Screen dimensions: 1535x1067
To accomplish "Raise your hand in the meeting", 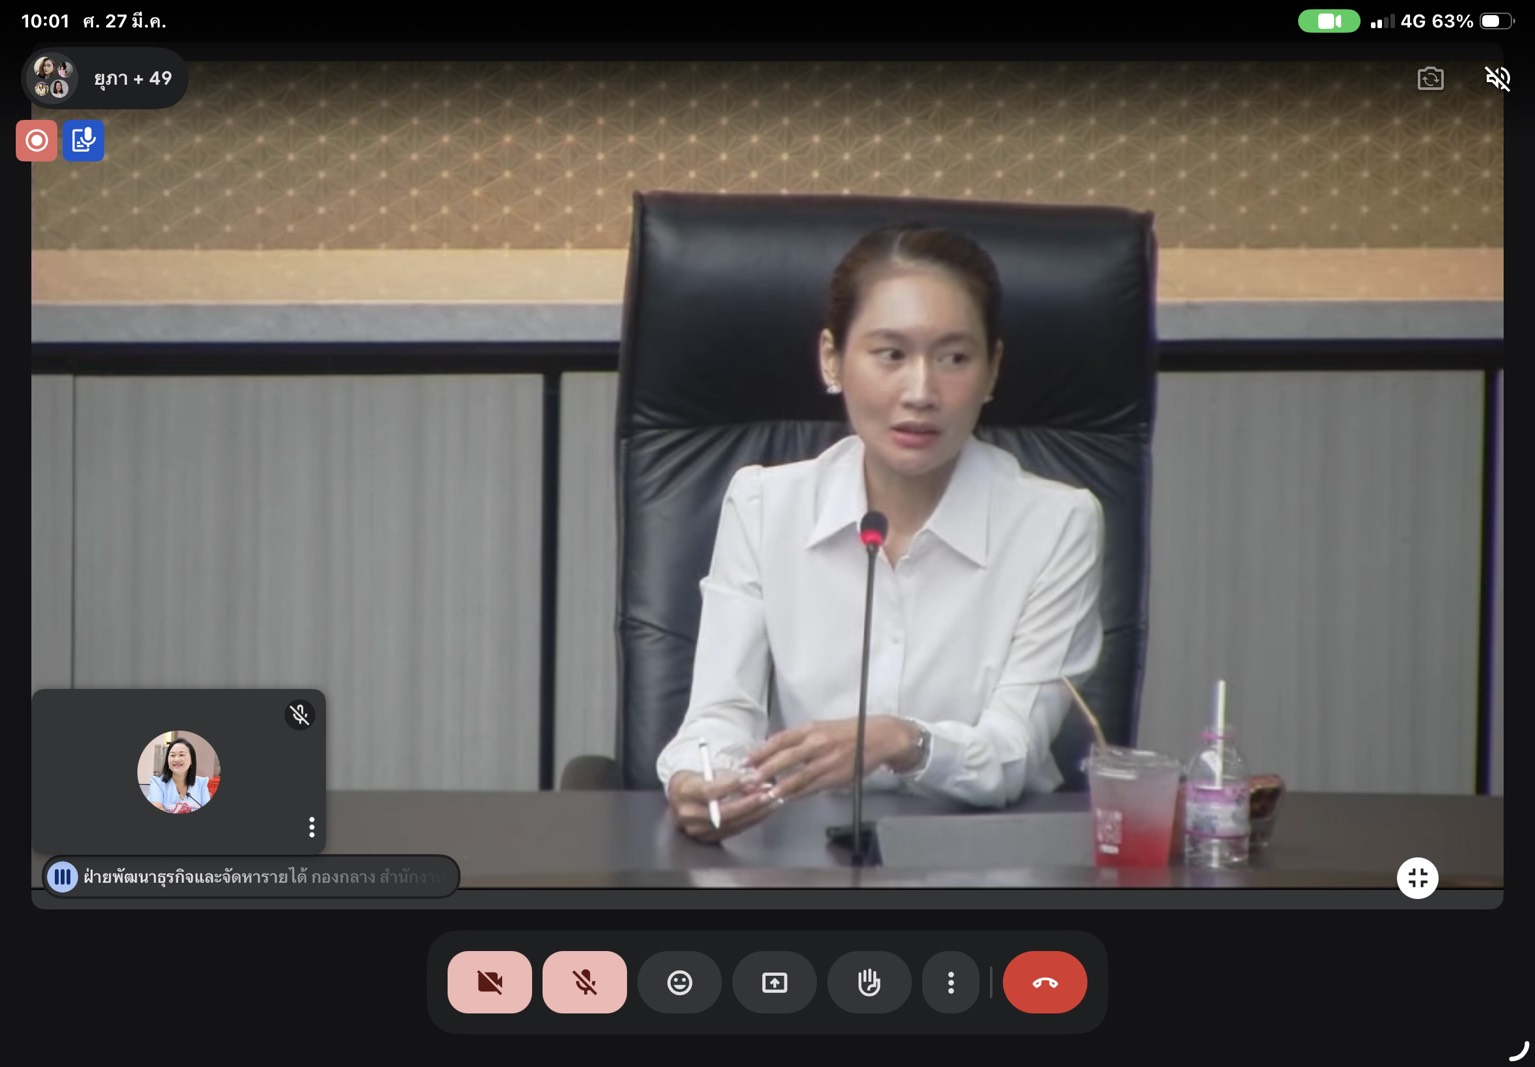I will coord(869,982).
